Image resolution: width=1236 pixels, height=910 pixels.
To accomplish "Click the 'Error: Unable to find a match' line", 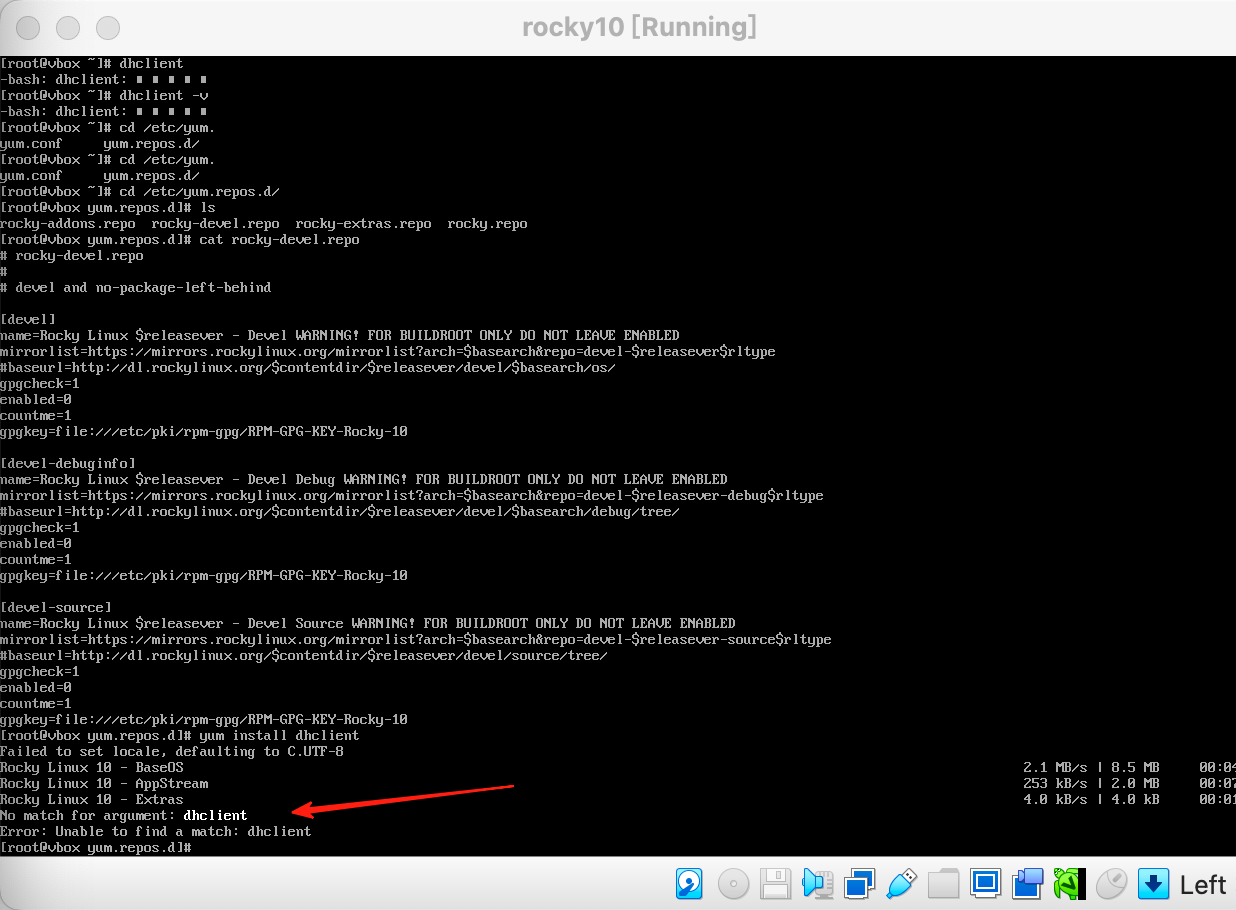I will (156, 831).
